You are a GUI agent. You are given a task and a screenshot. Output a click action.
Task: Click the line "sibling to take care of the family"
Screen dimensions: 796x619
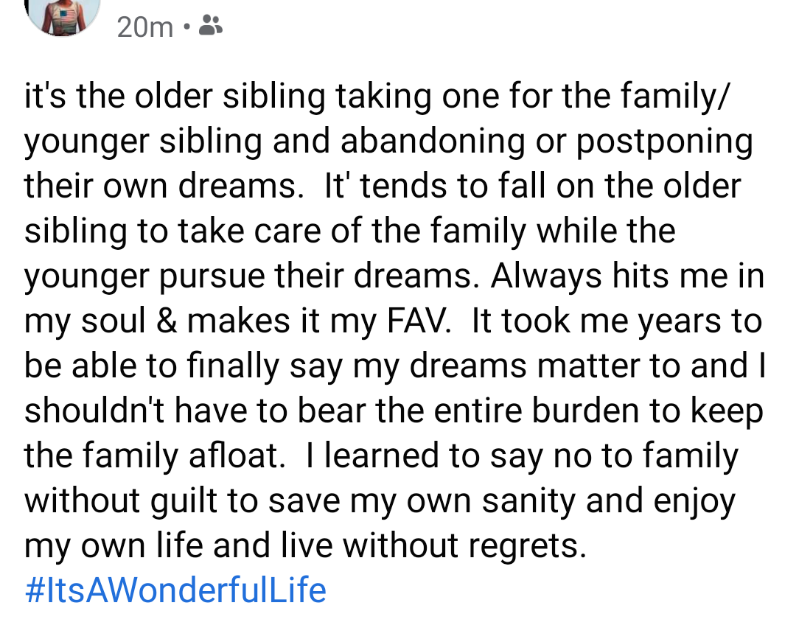350,231
